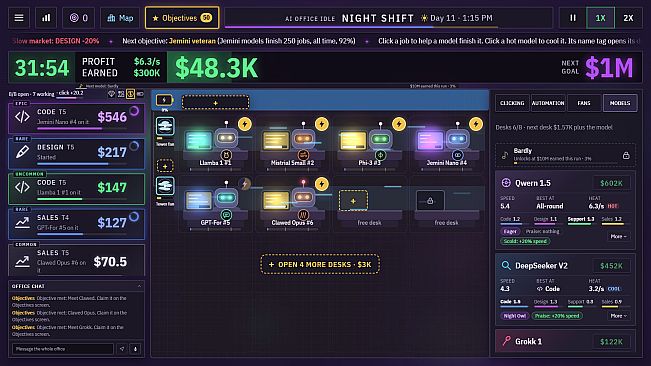The image size is (651, 366).
Task: Click the down arrow beside chat send
Action: click(135, 349)
